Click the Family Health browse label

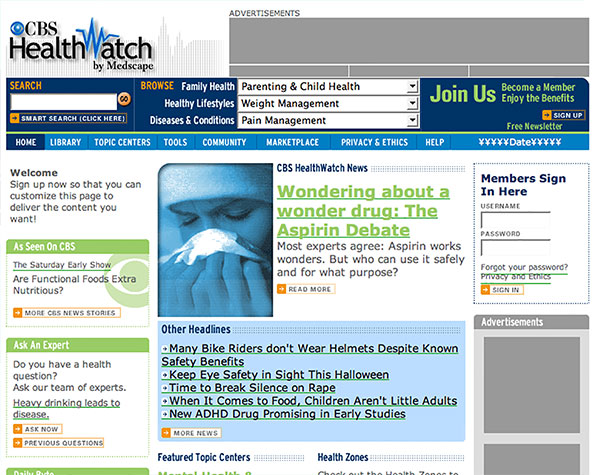[x=208, y=87]
